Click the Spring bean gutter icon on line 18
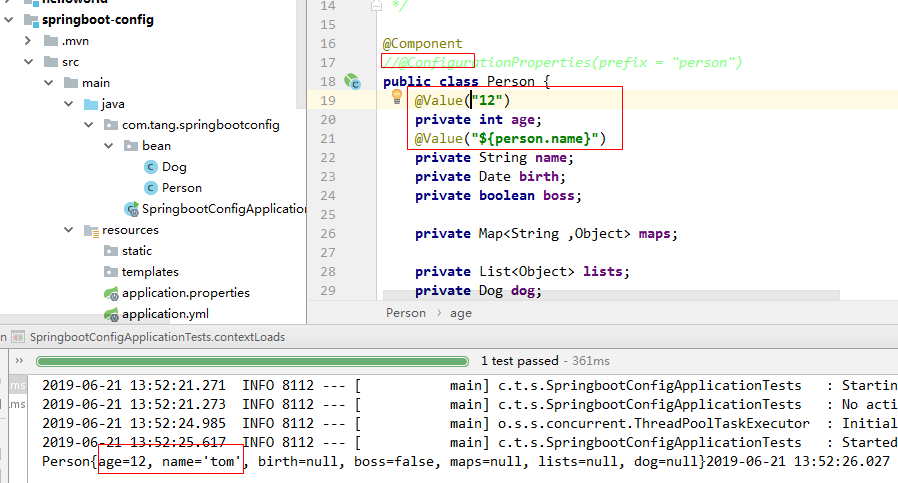 [352, 81]
